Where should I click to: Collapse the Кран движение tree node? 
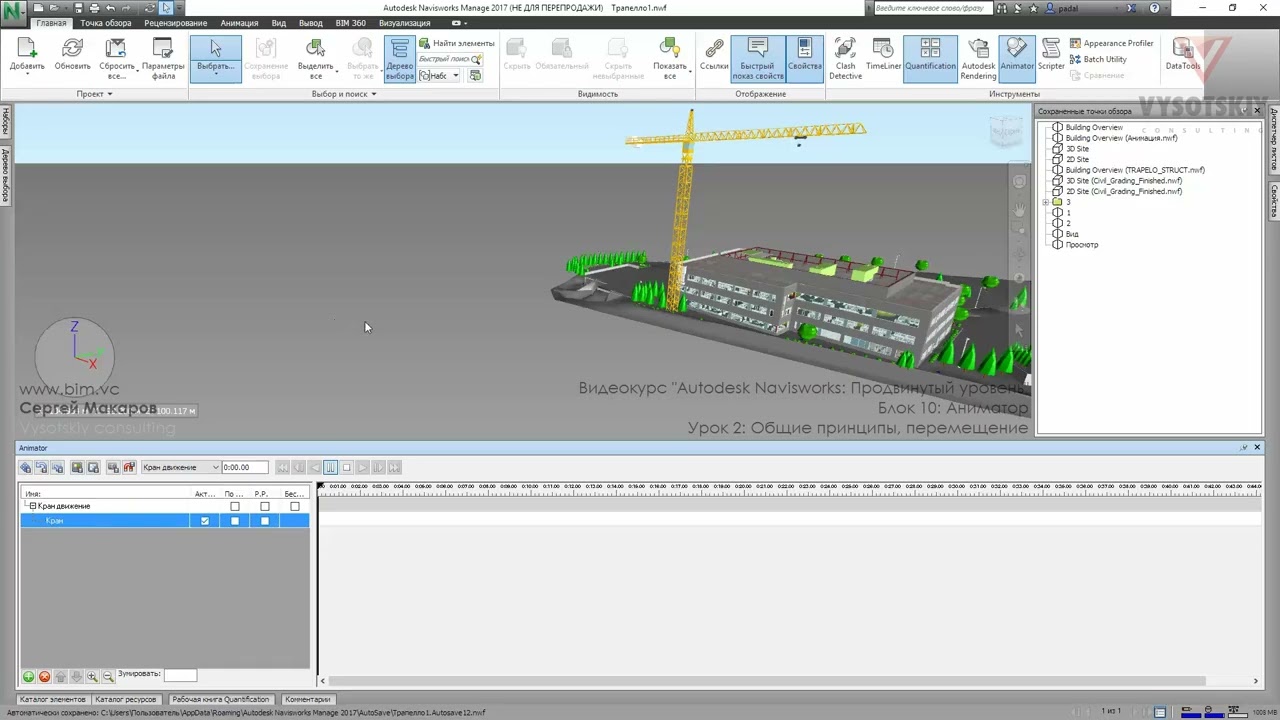32,506
